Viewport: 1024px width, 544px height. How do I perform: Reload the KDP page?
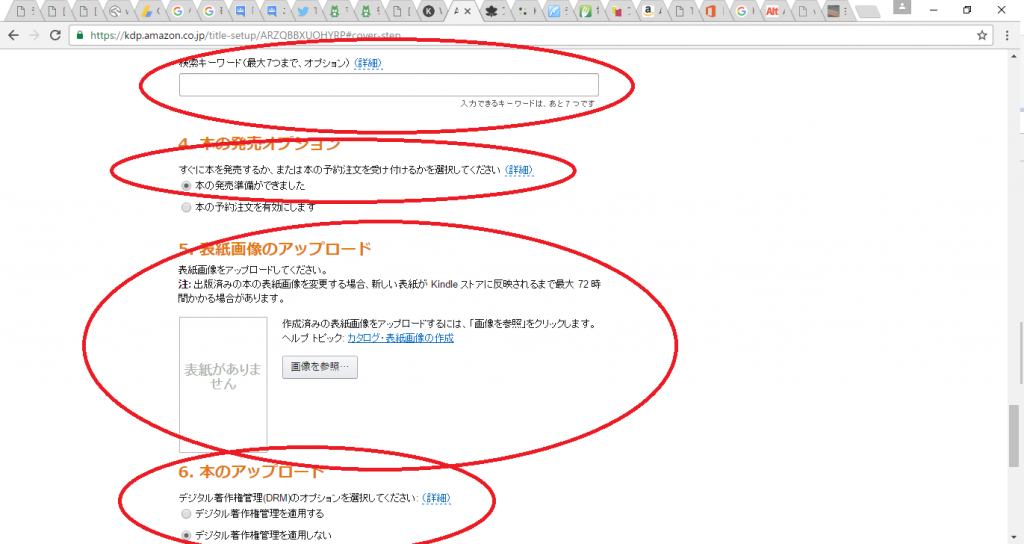56,35
